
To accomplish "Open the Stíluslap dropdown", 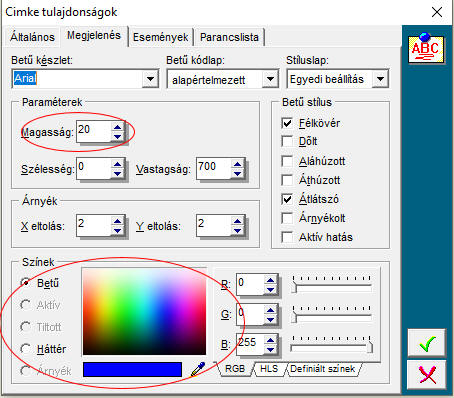I will click(380, 79).
